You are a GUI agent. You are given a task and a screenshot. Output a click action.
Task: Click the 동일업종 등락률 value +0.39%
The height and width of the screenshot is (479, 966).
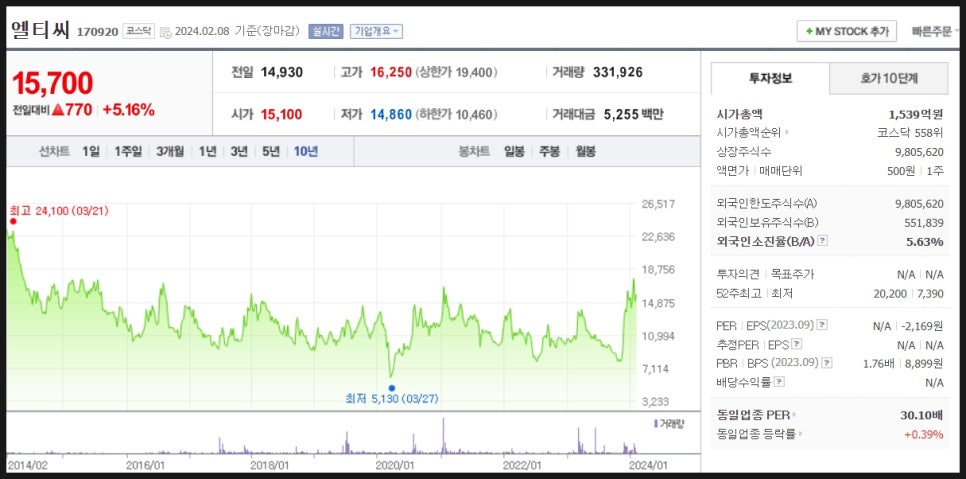pyautogui.click(x=923, y=434)
